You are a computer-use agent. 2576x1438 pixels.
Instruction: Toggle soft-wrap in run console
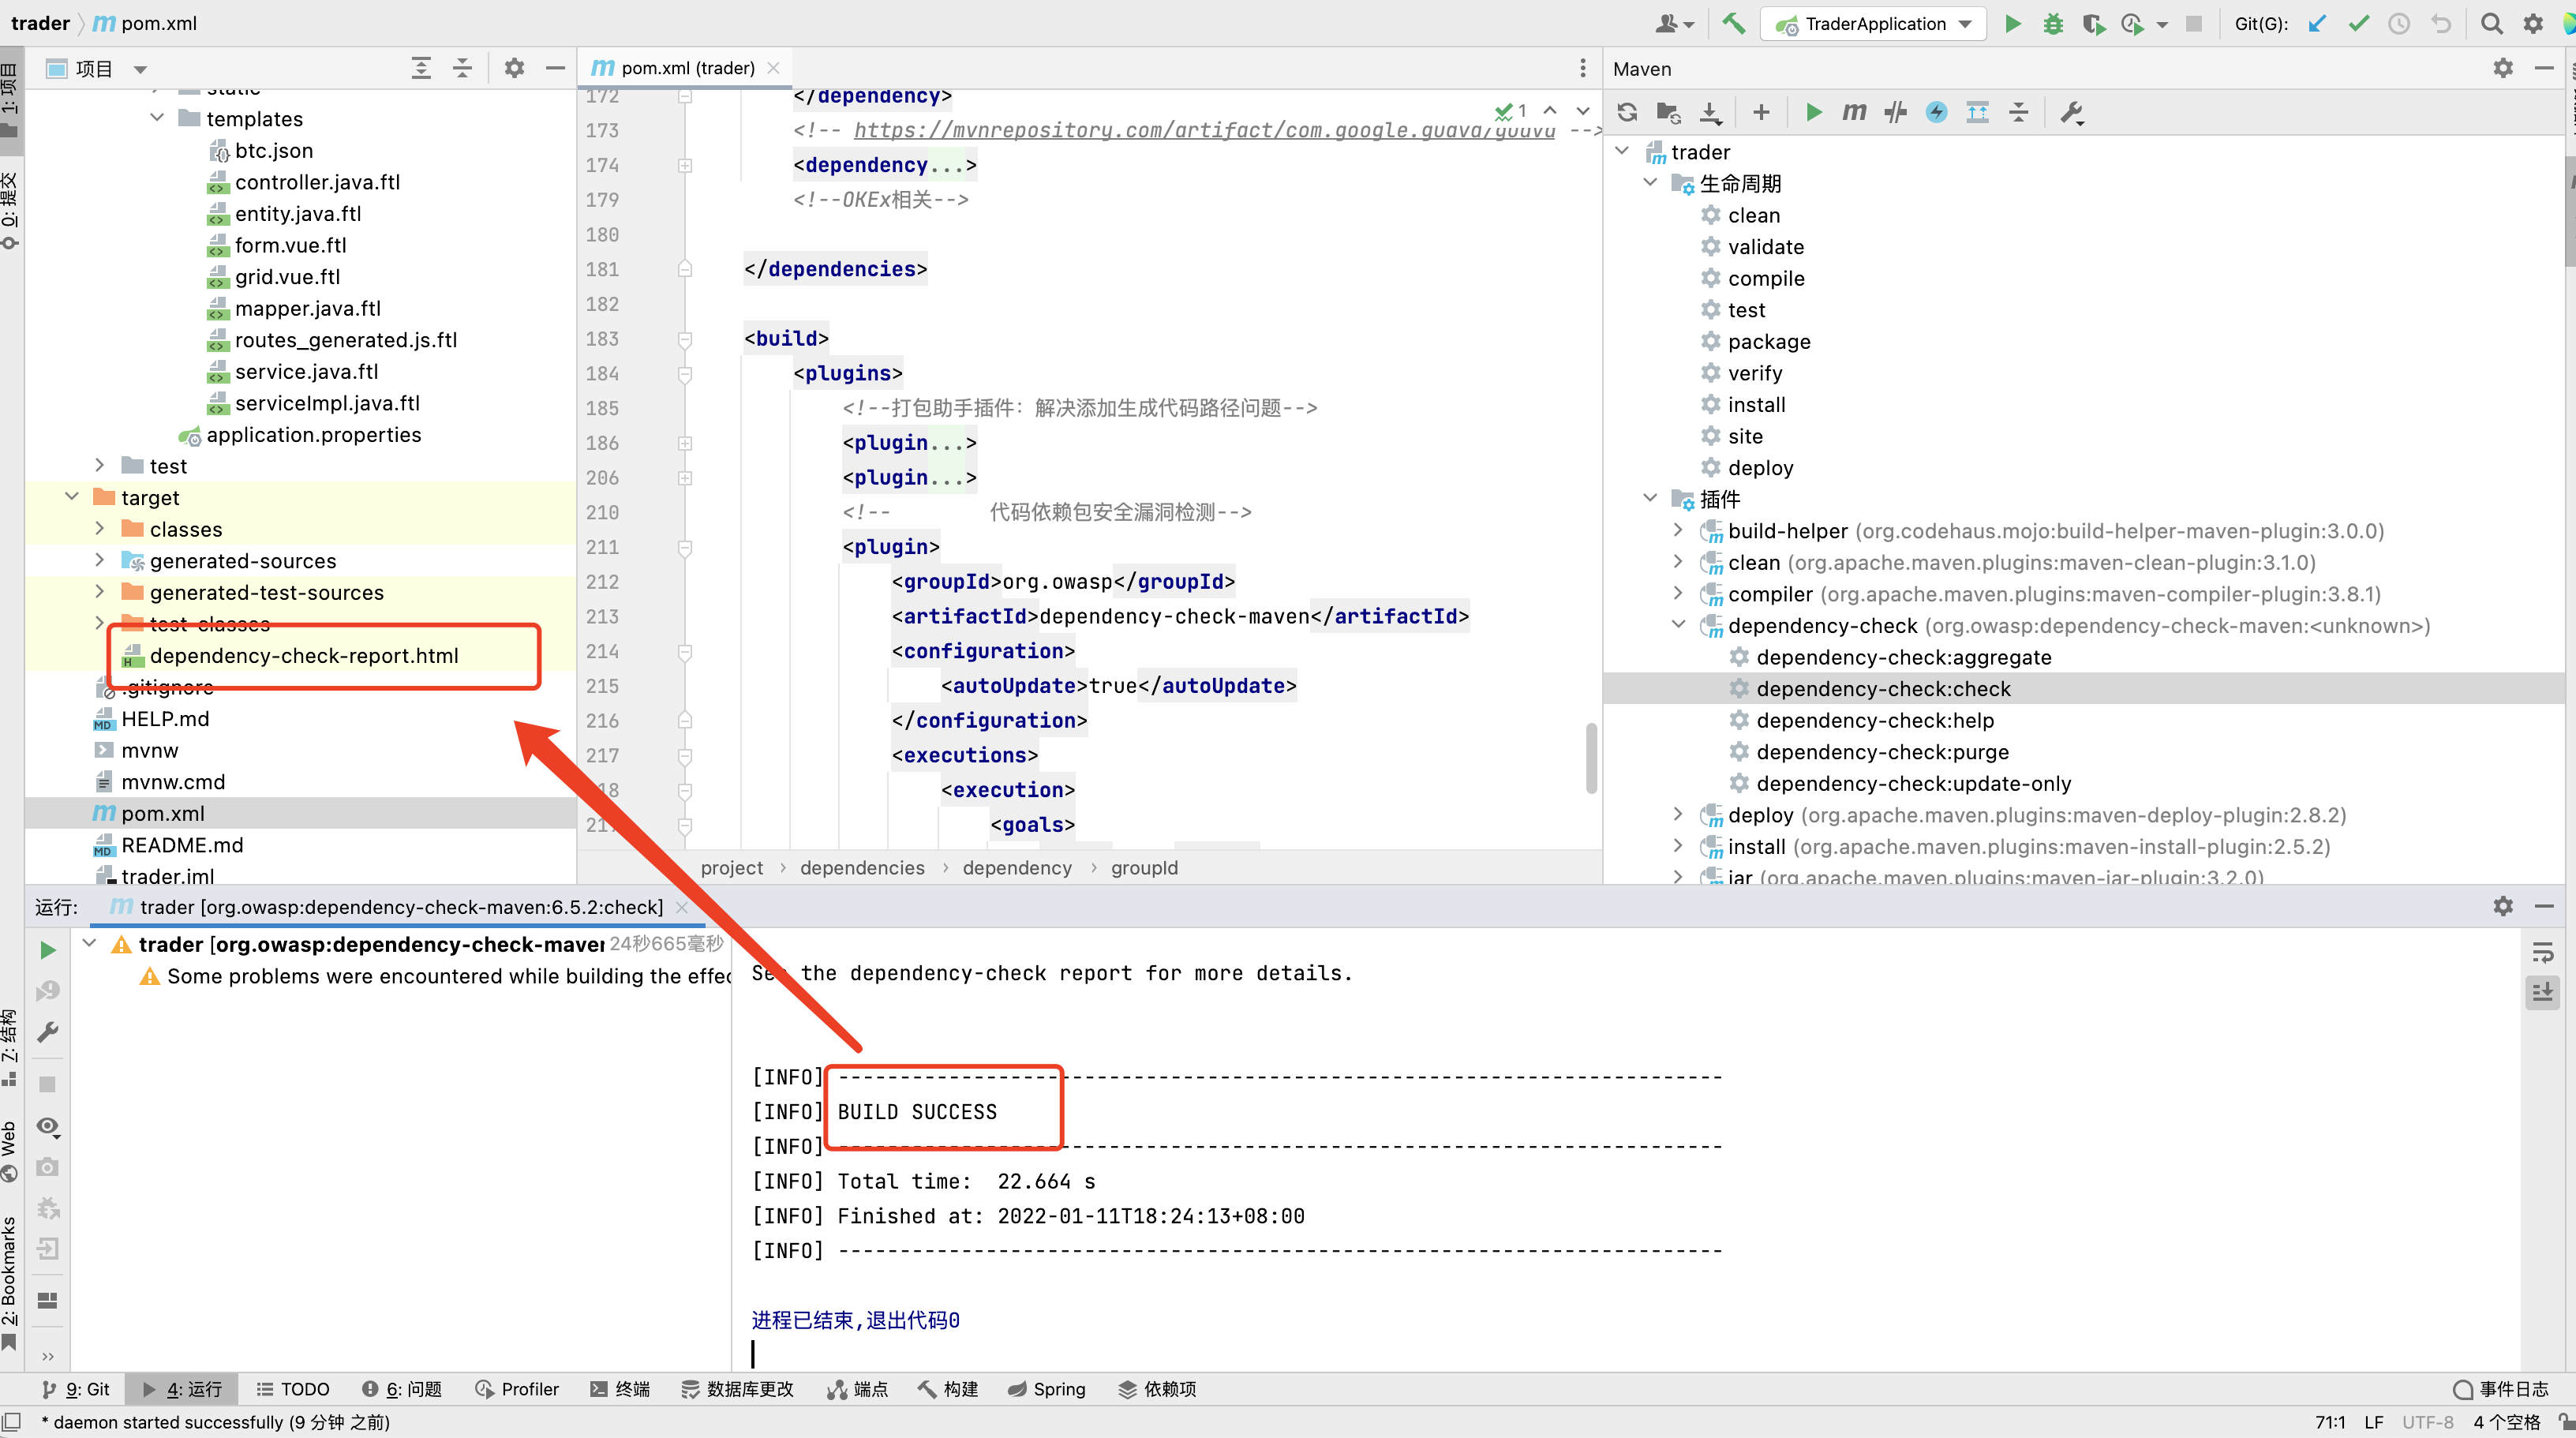(2542, 952)
